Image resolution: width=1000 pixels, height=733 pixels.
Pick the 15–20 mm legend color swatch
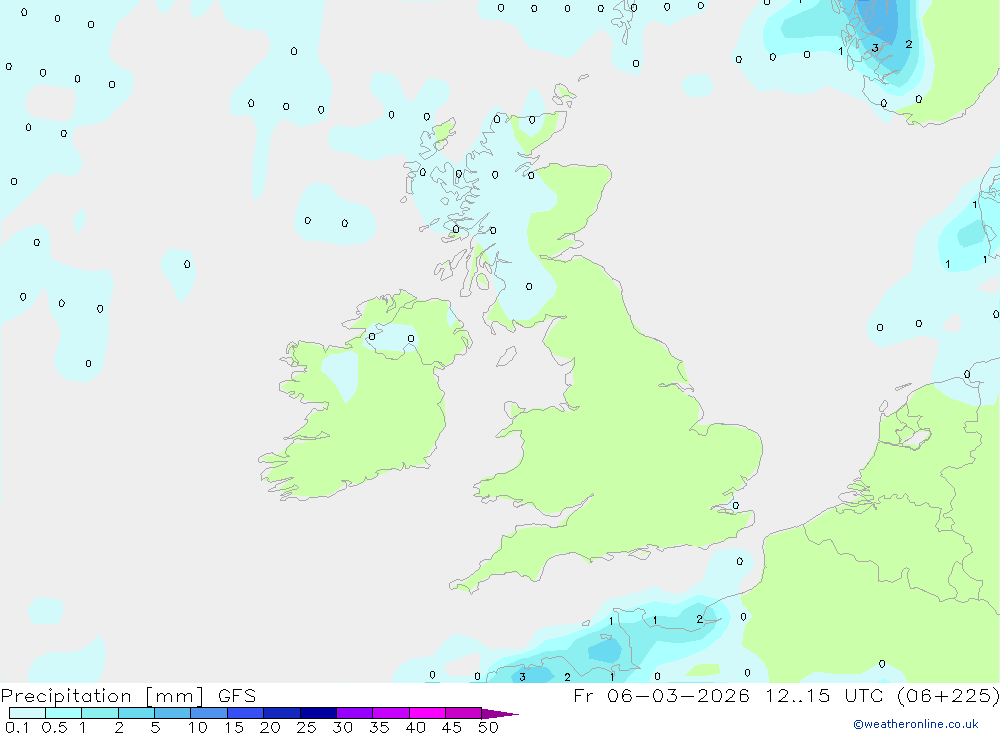click(x=245, y=713)
